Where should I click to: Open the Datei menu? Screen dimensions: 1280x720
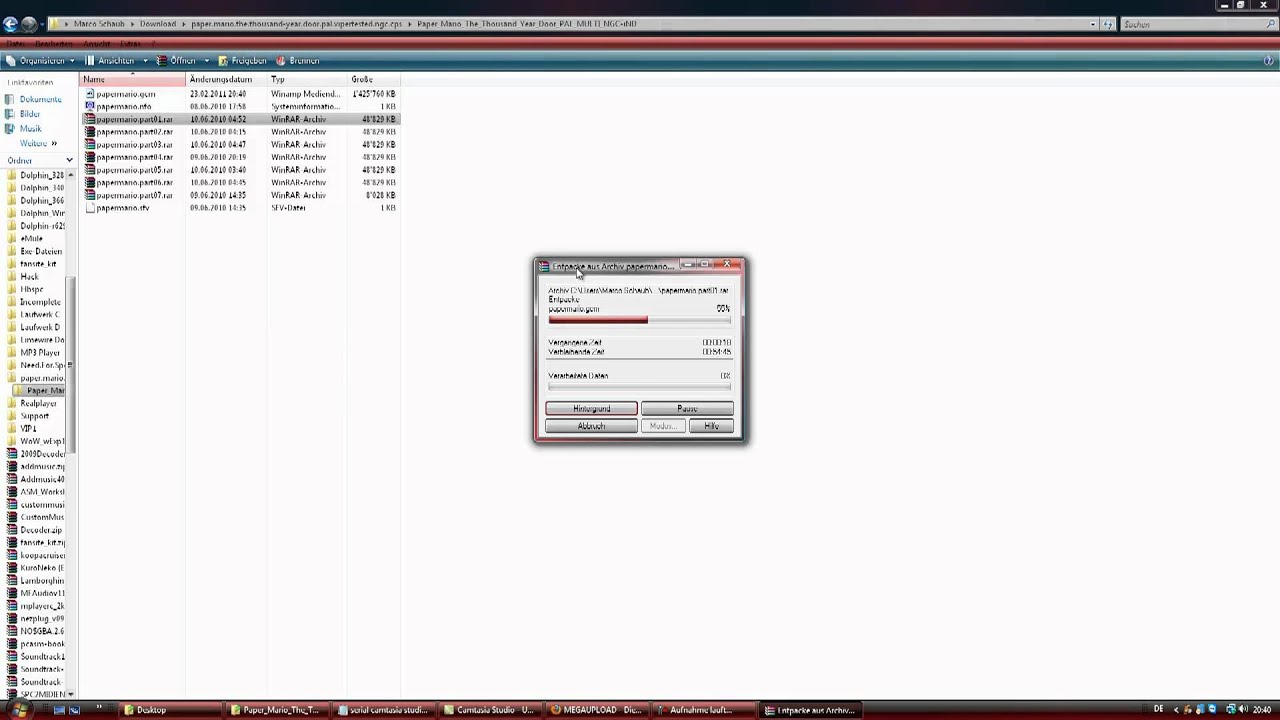tap(16, 44)
